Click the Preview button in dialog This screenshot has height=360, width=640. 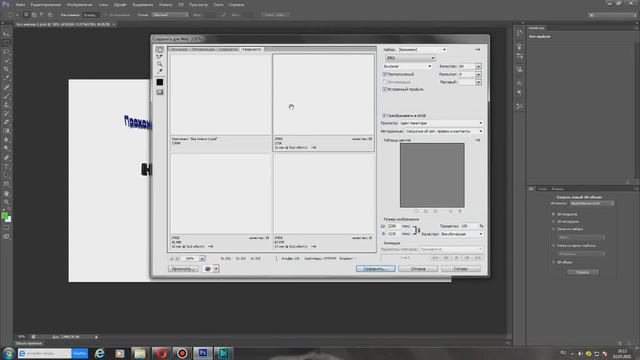[183, 269]
